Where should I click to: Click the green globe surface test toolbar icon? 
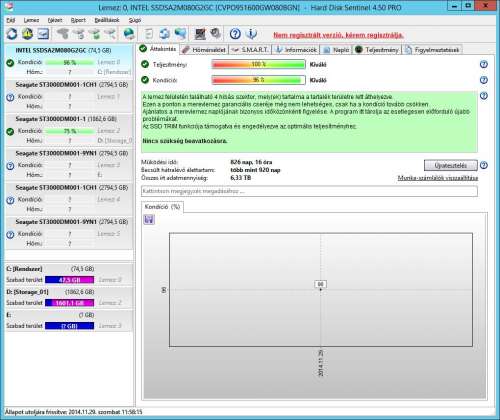click(x=129, y=34)
